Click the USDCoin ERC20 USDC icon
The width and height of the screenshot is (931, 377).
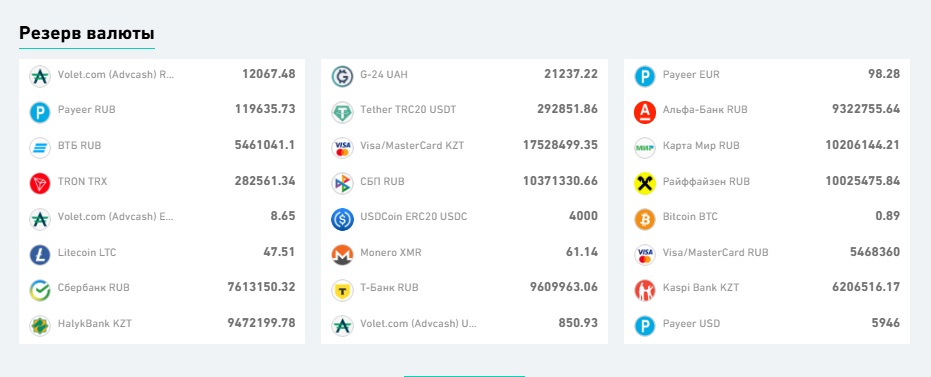[x=342, y=219]
